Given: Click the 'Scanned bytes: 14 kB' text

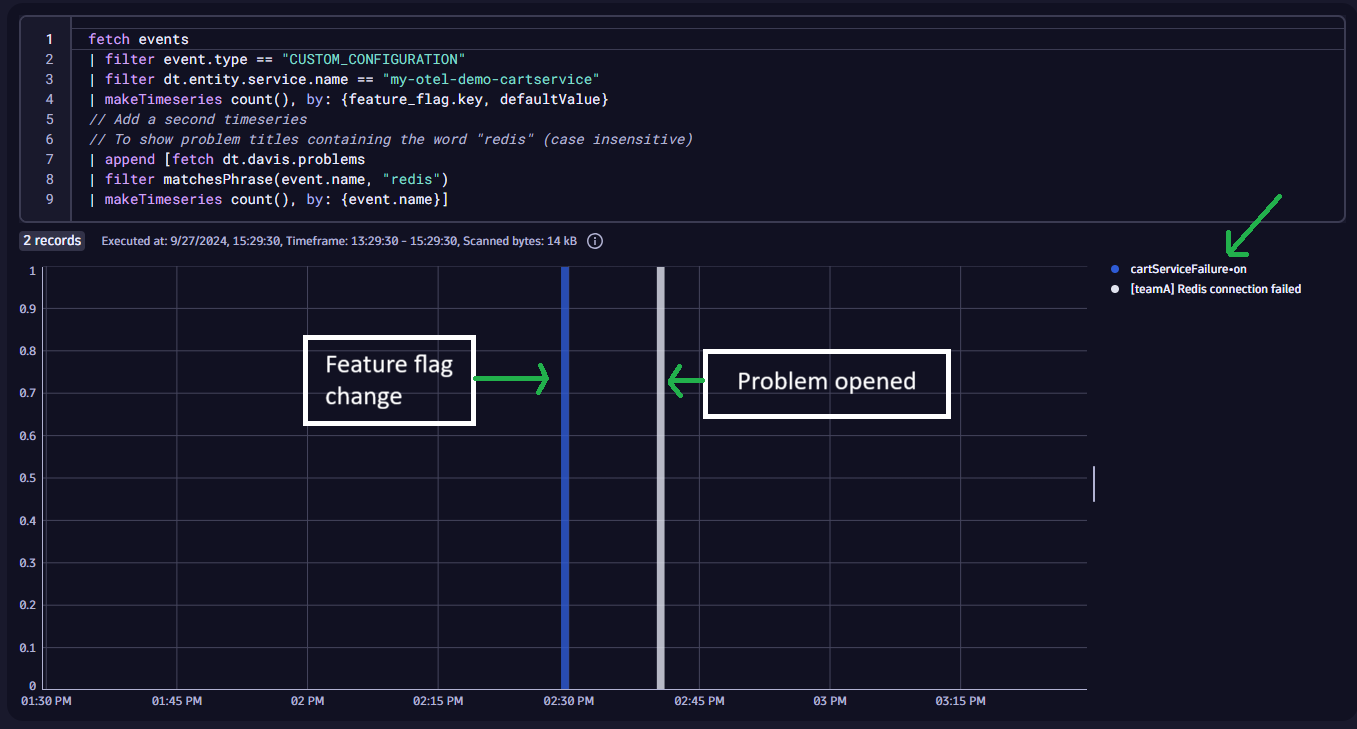Looking at the screenshot, I should tap(520, 241).
